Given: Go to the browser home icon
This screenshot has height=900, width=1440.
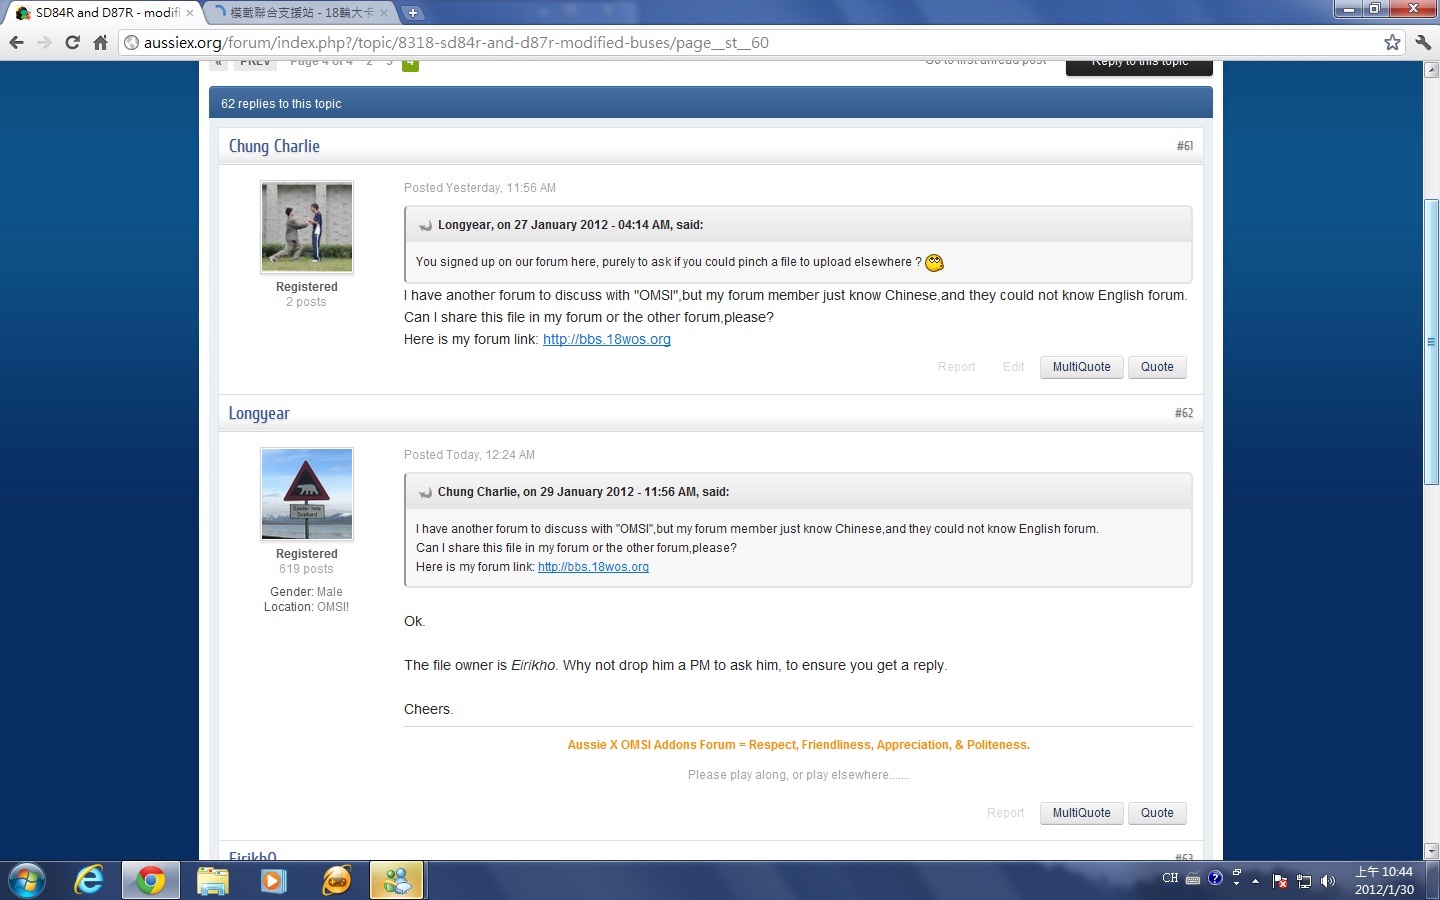Looking at the screenshot, I should pyautogui.click(x=100, y=42).
